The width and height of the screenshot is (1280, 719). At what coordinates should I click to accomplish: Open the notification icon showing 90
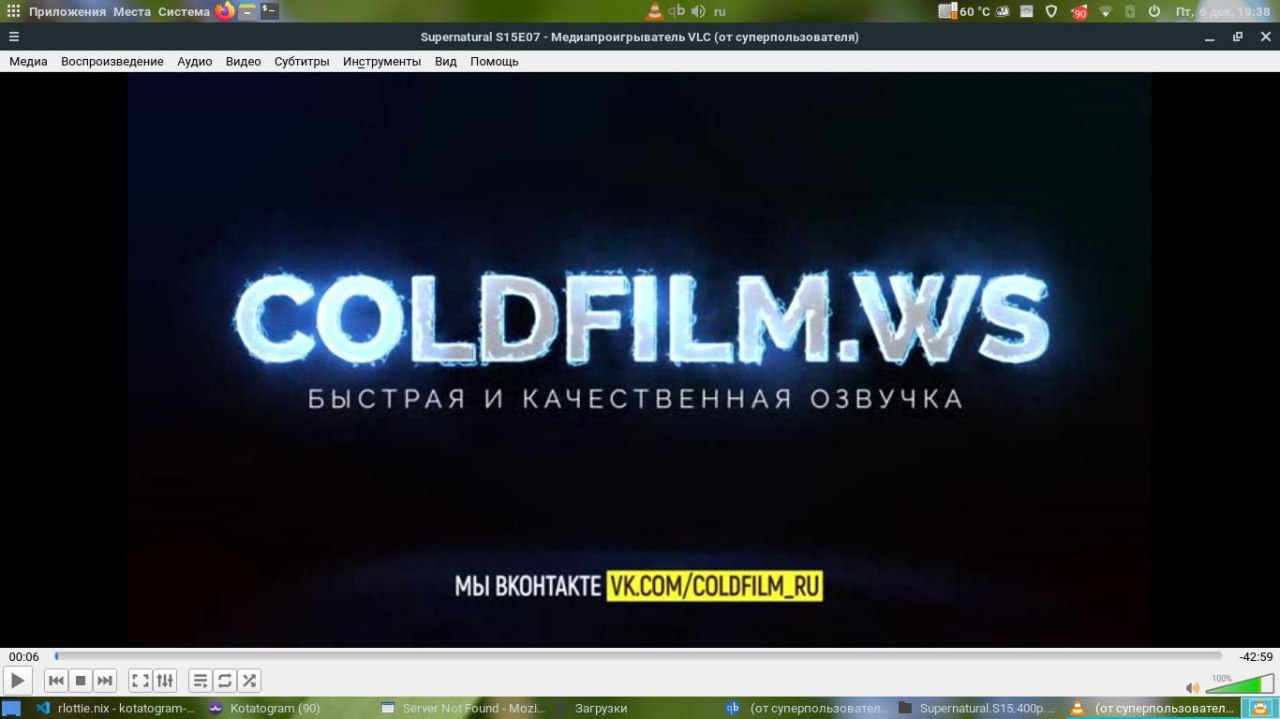tap(1079, 12)
